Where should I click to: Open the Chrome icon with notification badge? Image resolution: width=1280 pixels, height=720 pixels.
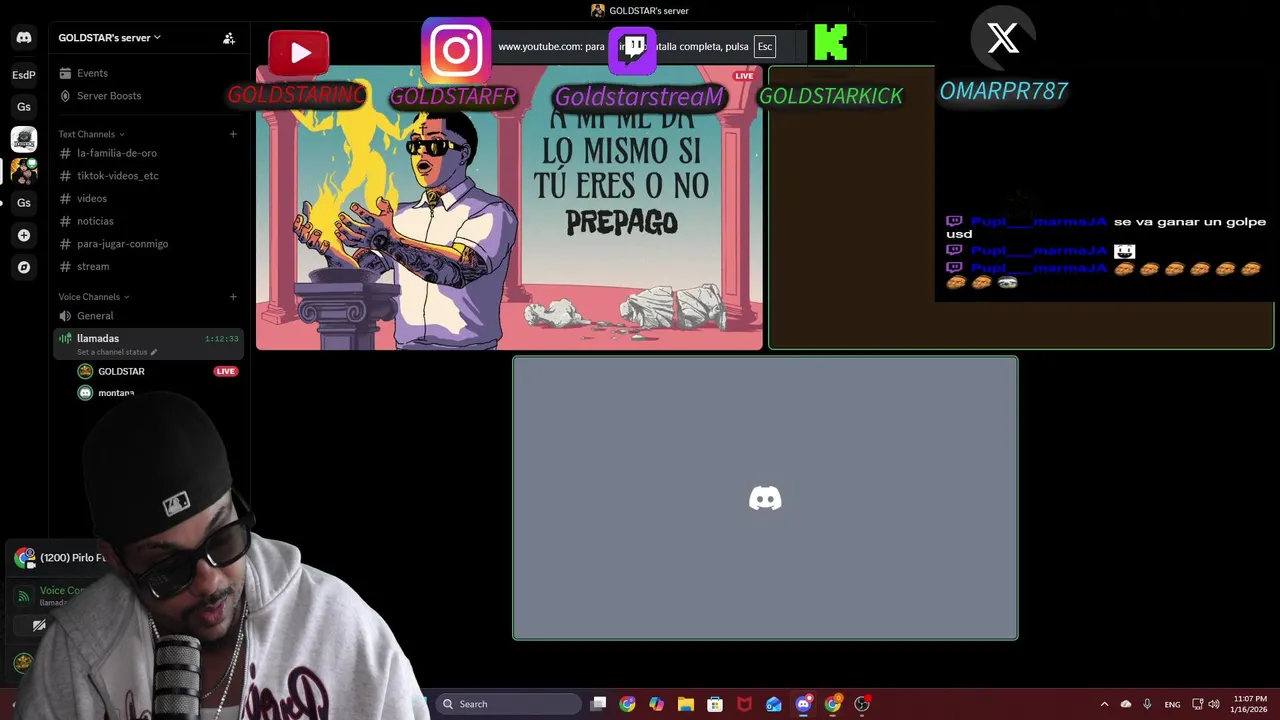point(833,704)
